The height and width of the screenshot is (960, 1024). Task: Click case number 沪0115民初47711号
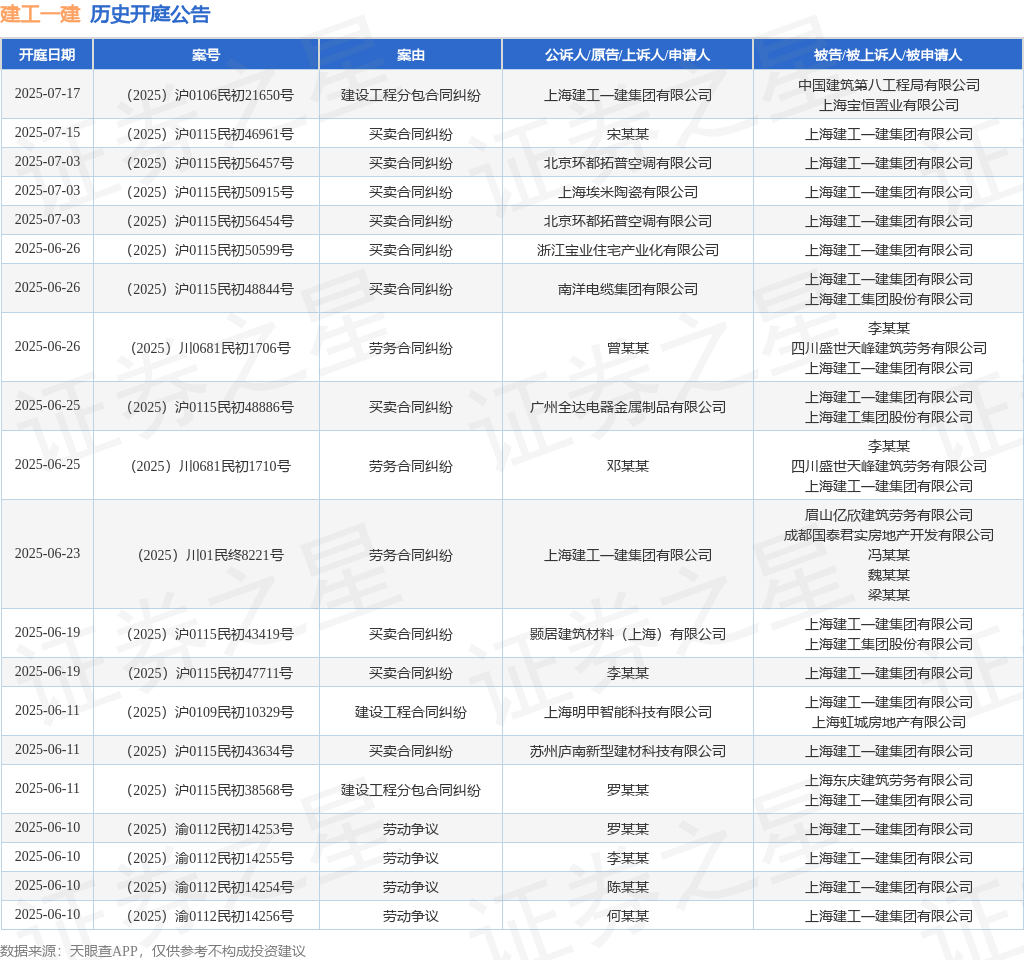(210, 673)
